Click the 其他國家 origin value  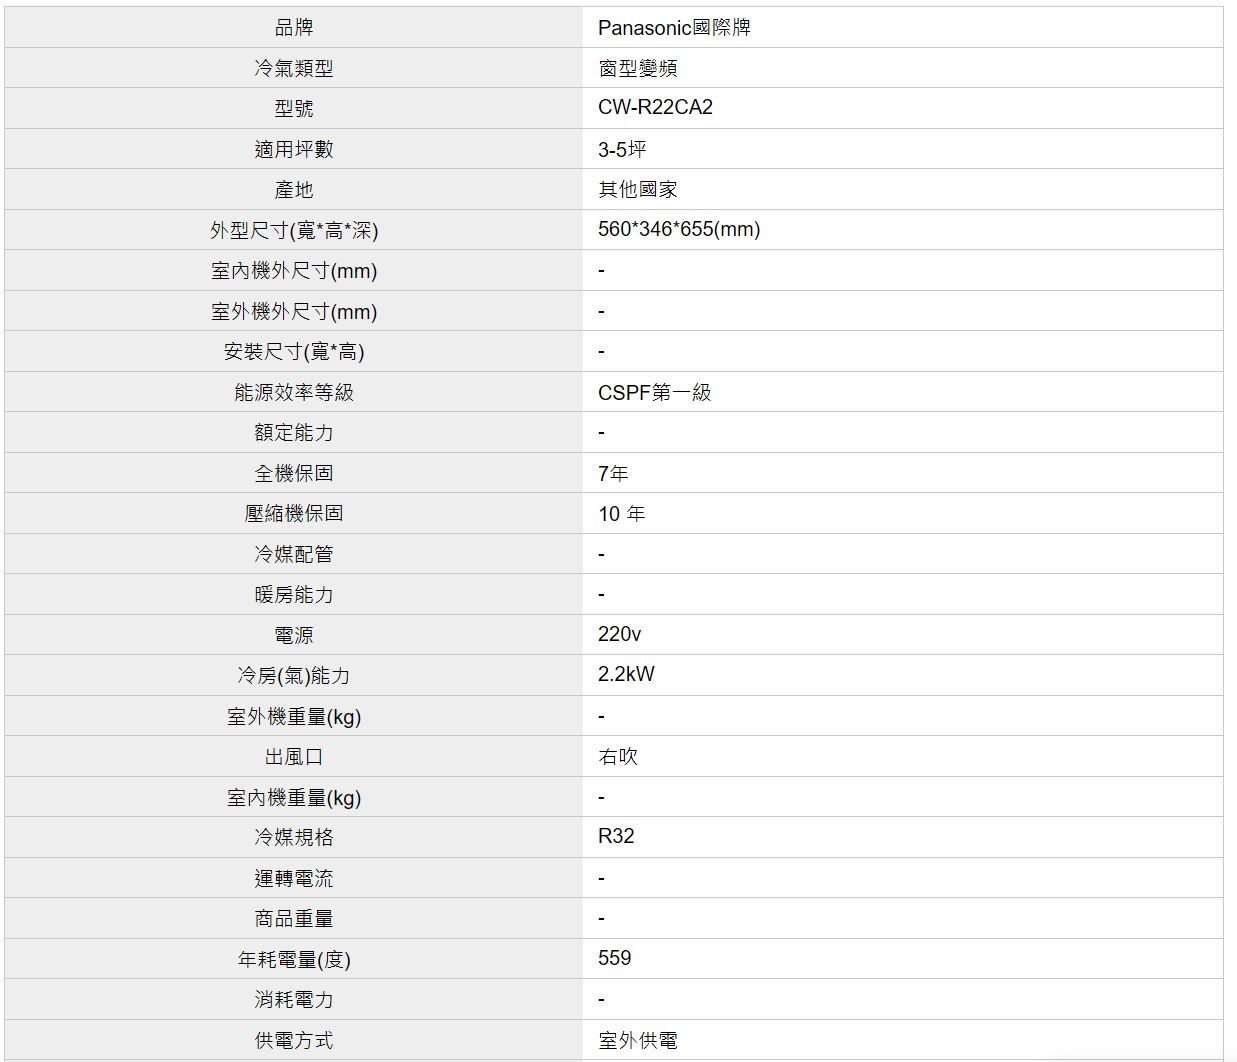coord(638,189)
